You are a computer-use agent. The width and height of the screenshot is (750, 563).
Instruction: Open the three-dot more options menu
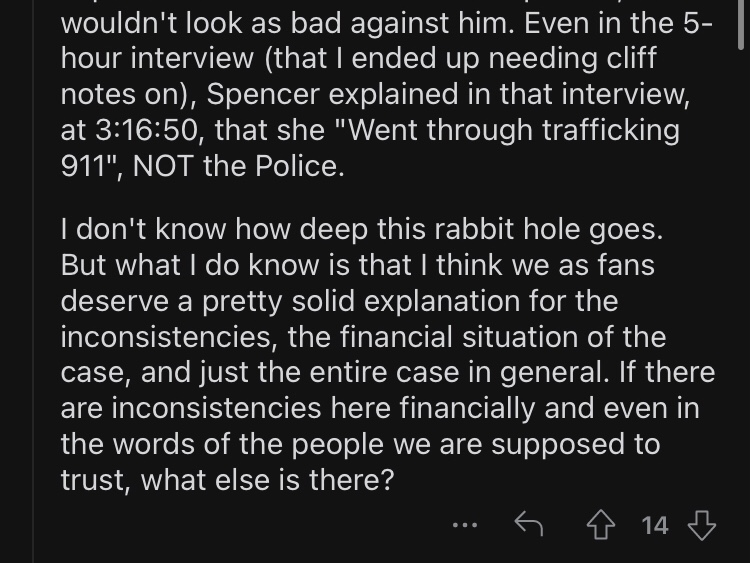tap(465, 525)
